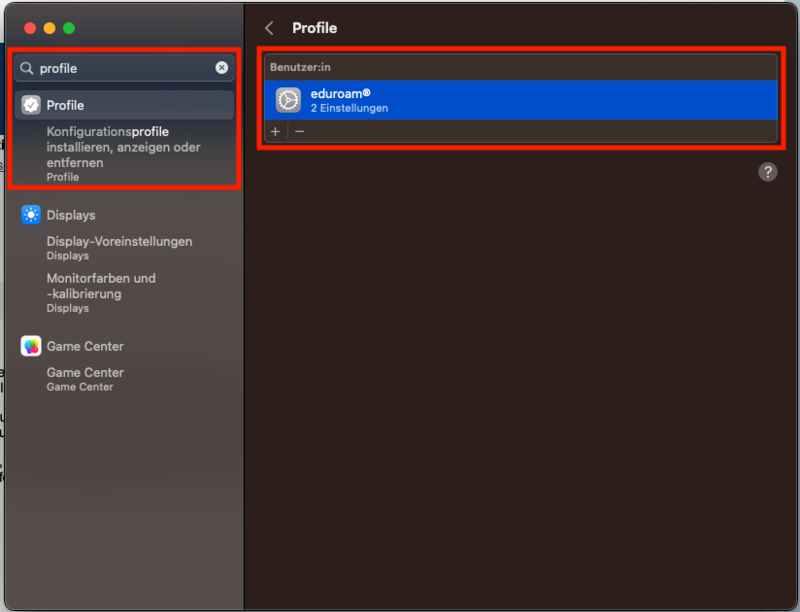This screenshot has width=800, height=612.
Task: Click the Displays sun icon
Action: click(31, 215)
